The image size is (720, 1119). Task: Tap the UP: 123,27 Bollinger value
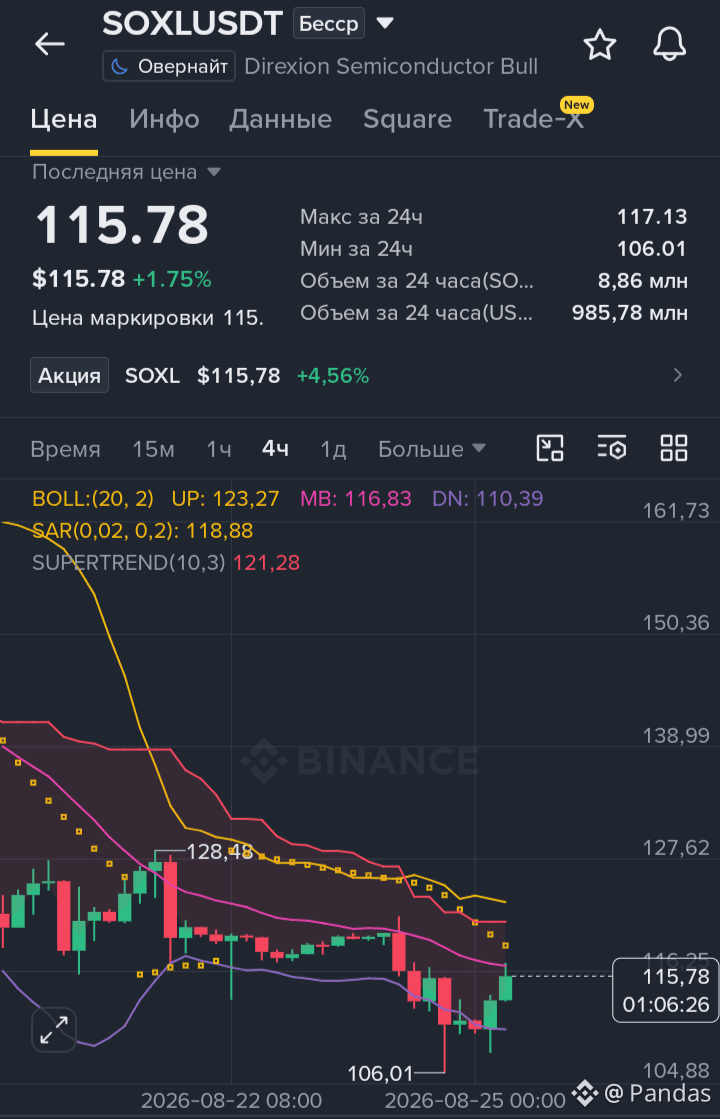pos(225,499)
